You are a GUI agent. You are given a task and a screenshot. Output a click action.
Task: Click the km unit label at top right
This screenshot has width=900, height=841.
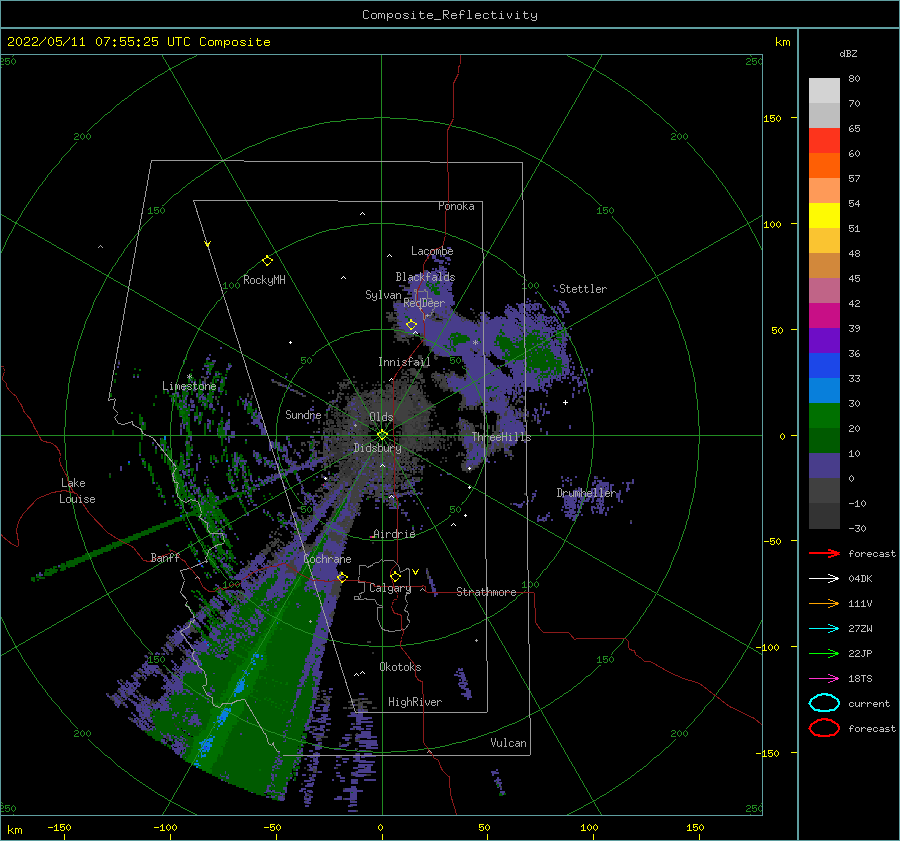pos(782,42)
